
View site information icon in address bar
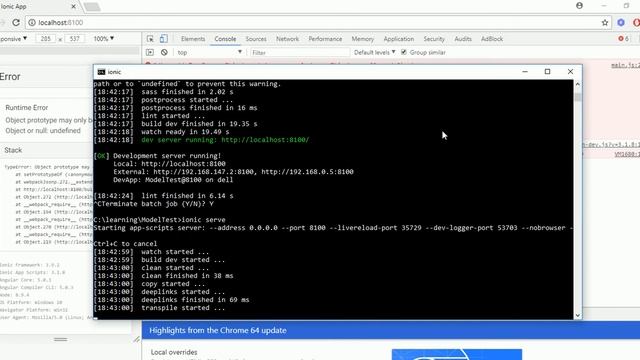[32, 23]
